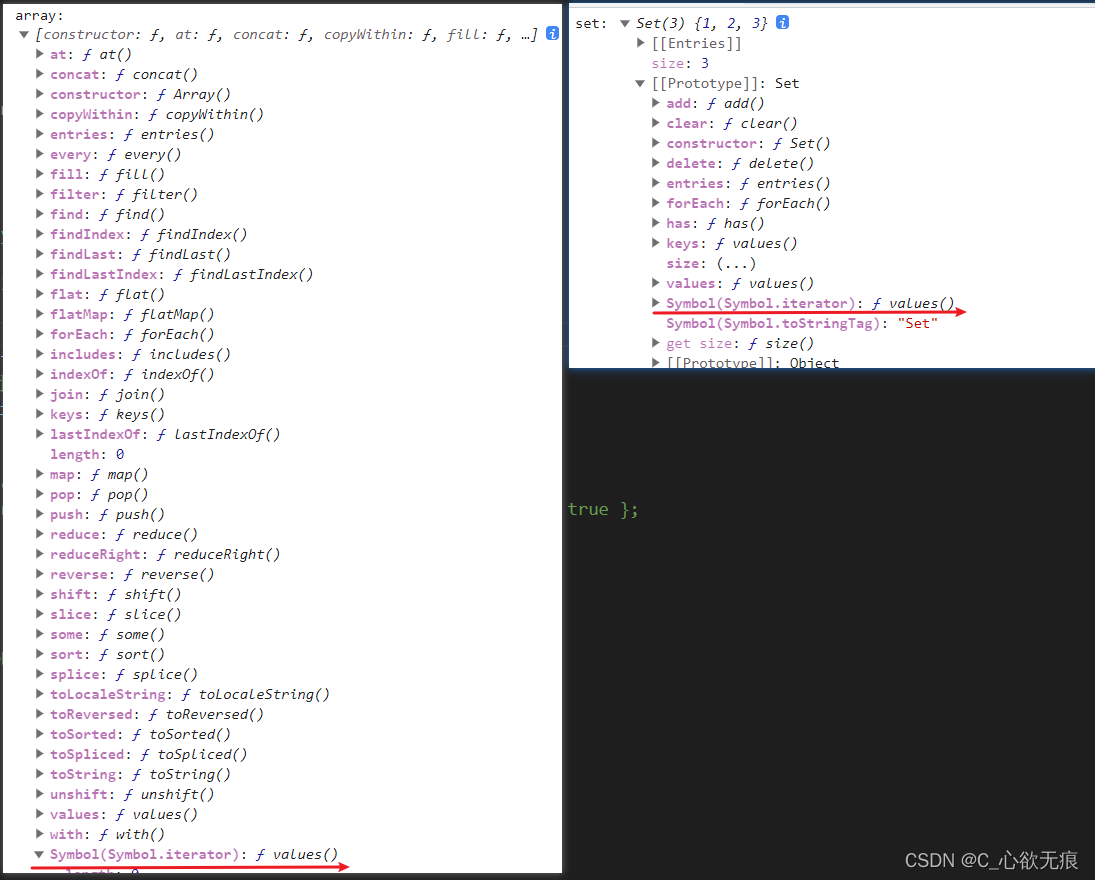Expand the array toSpliced method
Screen dimensions: 1095x880
(x=40, y=754)
